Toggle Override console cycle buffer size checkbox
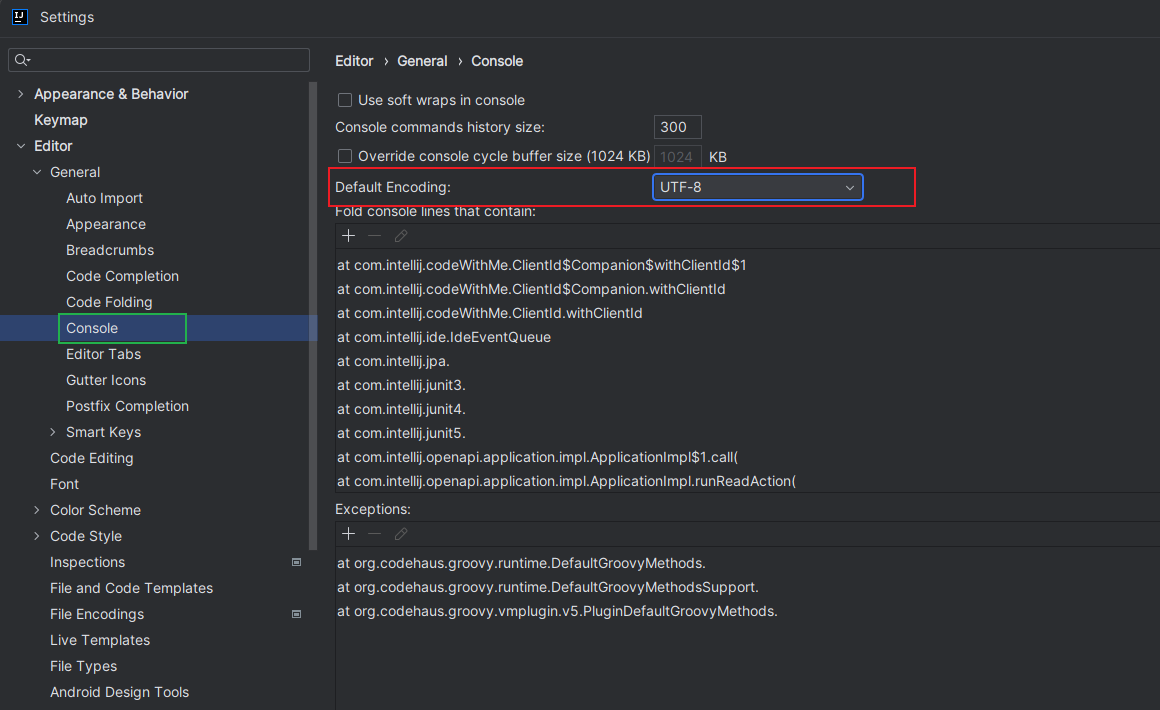This screenshot has height=710, width=1160. 345,156
